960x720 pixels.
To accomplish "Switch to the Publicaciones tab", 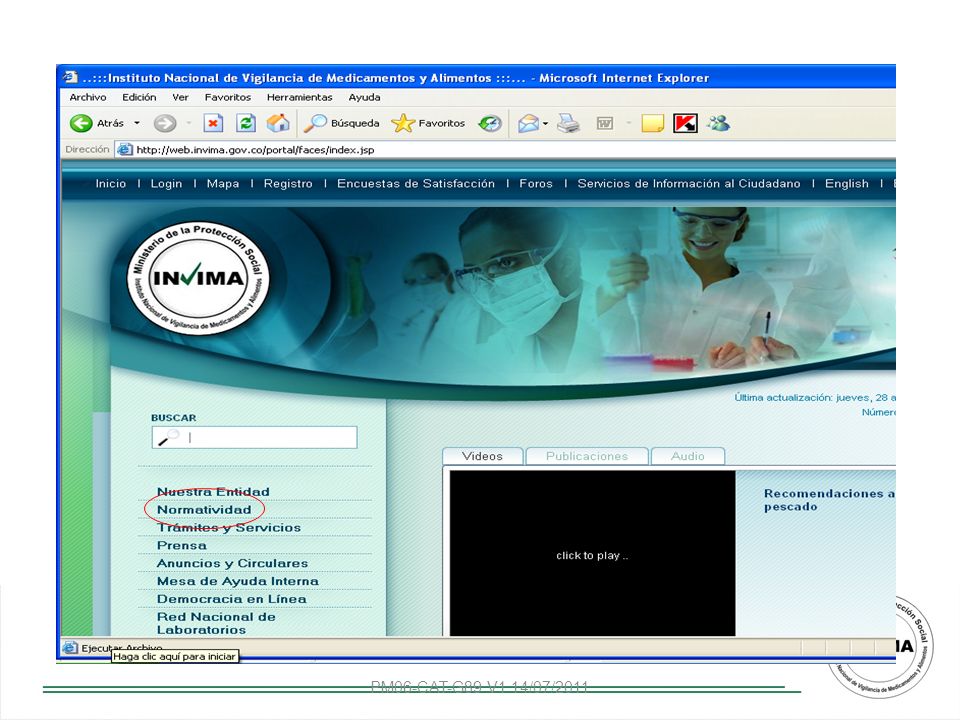I will (x=587, y=456).
